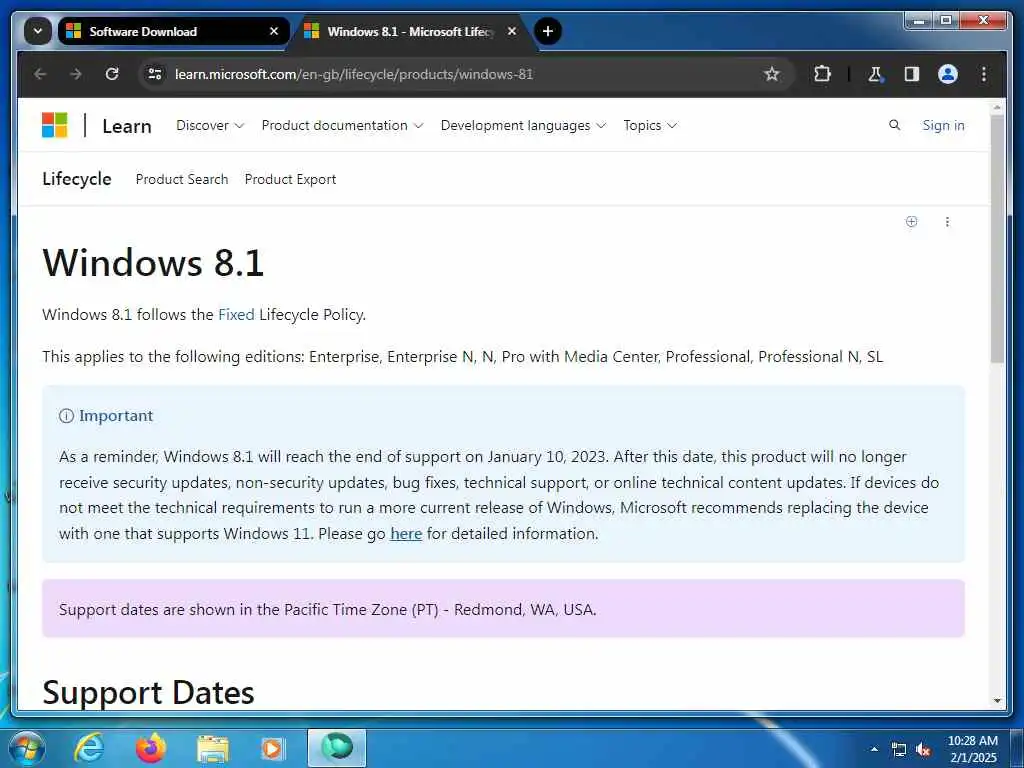This screenshot has height=768, width=1024.
Task: Toggle the browser side panel
Action: (x=912, y=74)
